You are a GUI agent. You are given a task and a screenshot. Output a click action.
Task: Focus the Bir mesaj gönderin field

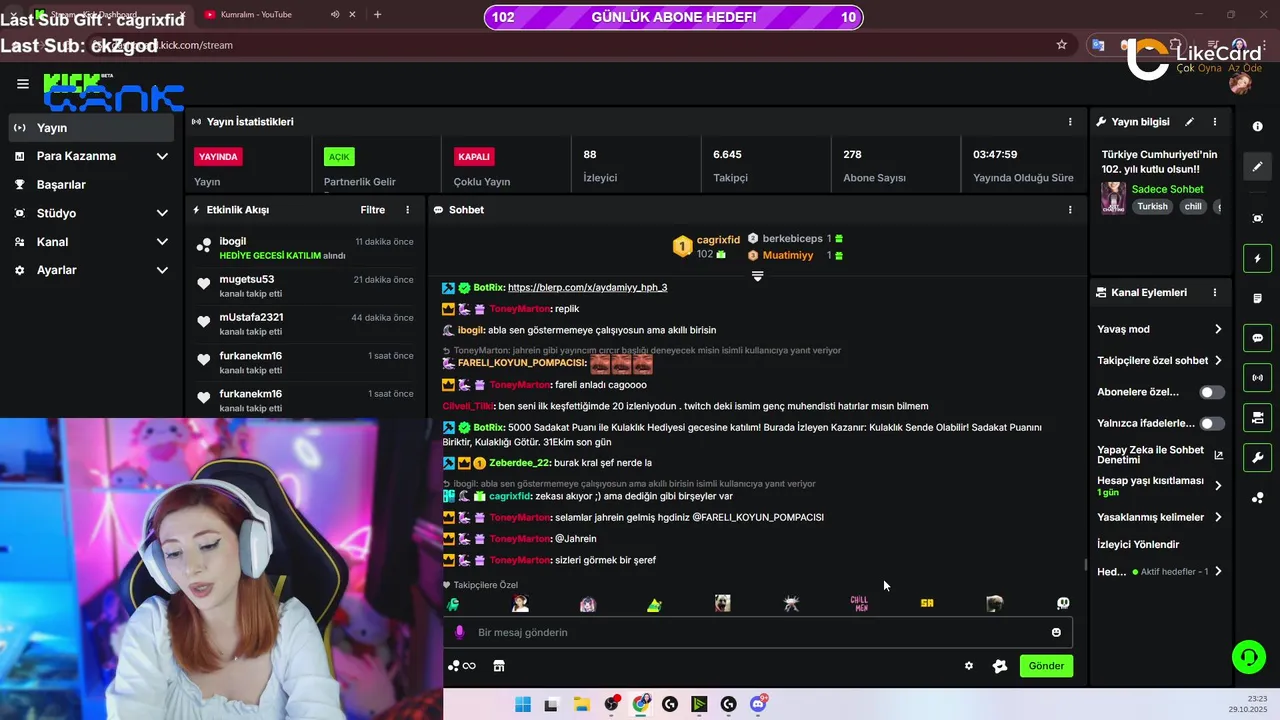(757, 632)
